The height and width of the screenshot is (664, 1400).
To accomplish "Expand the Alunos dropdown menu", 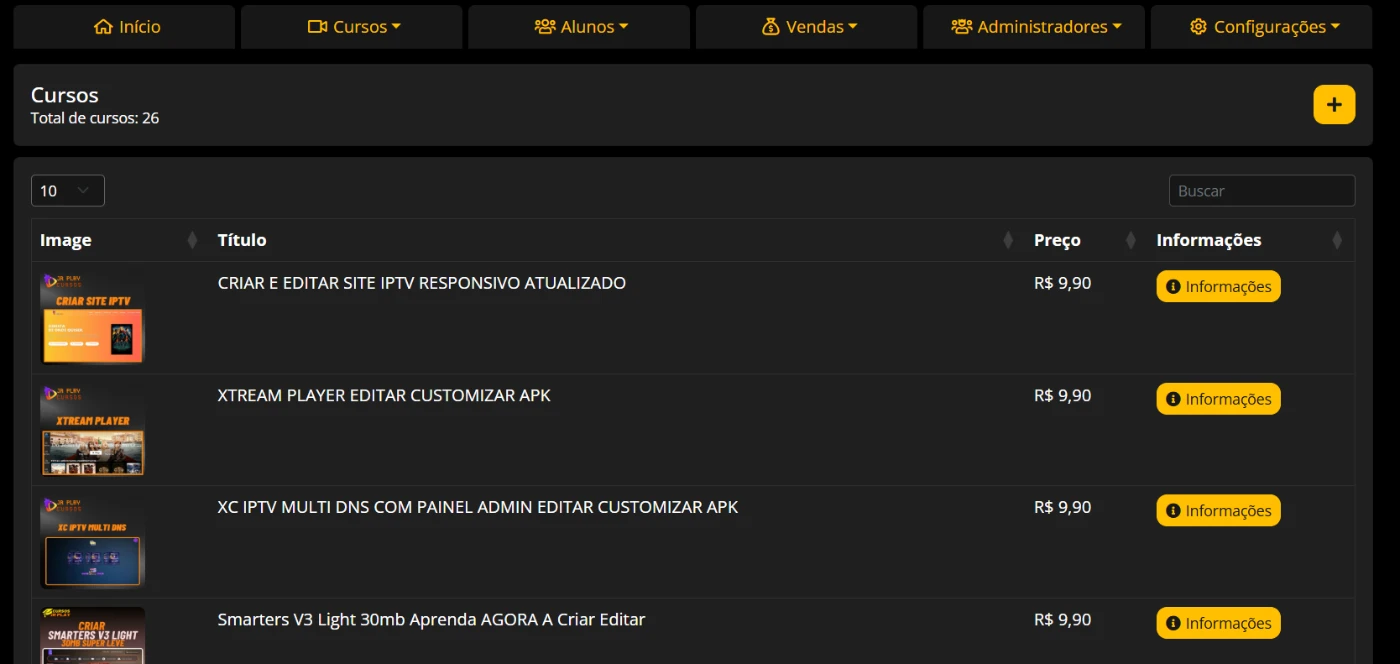I will (580, 27).
